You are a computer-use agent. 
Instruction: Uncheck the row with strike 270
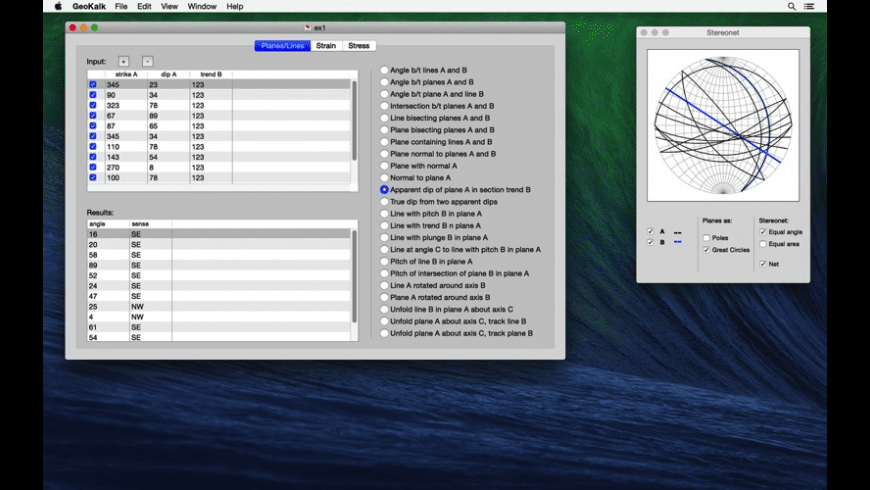coord(93,167)
